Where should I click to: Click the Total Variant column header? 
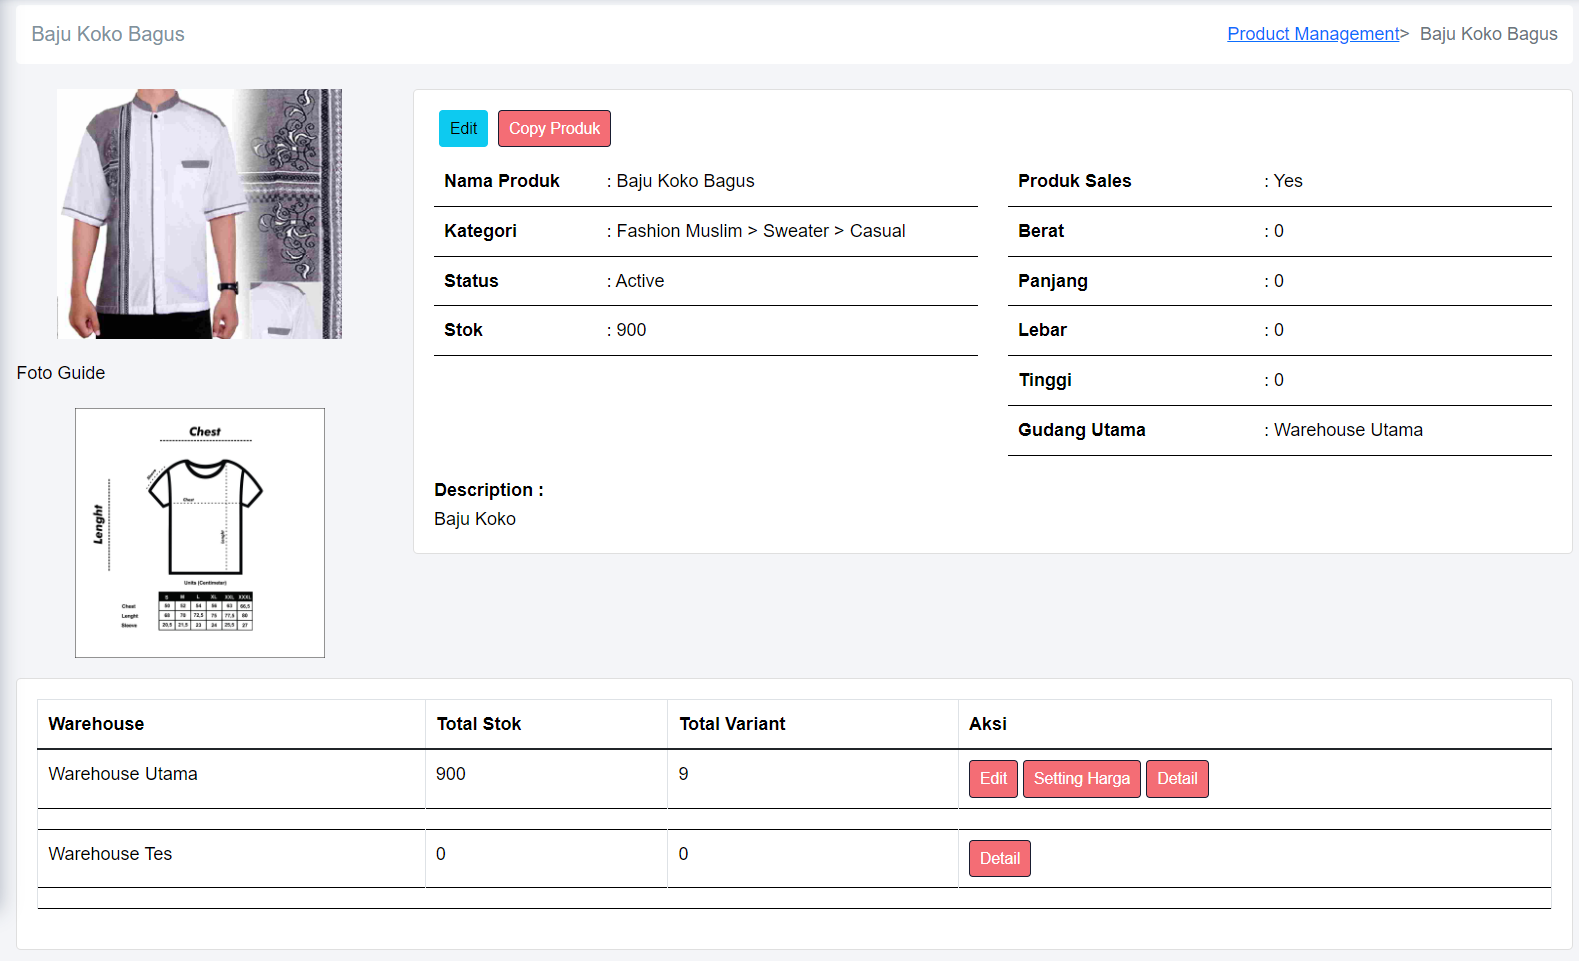[732, 724]
